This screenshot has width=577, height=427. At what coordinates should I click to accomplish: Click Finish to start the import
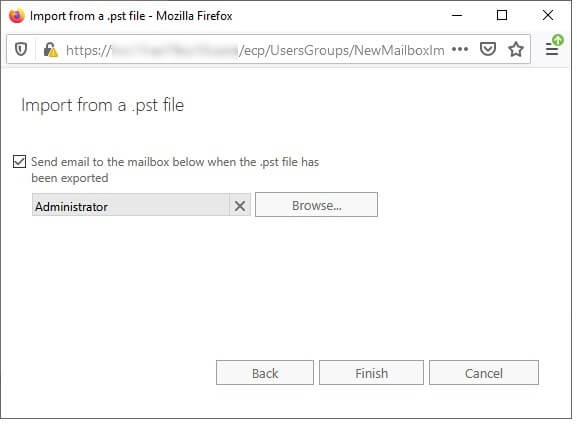coord(371,373)
